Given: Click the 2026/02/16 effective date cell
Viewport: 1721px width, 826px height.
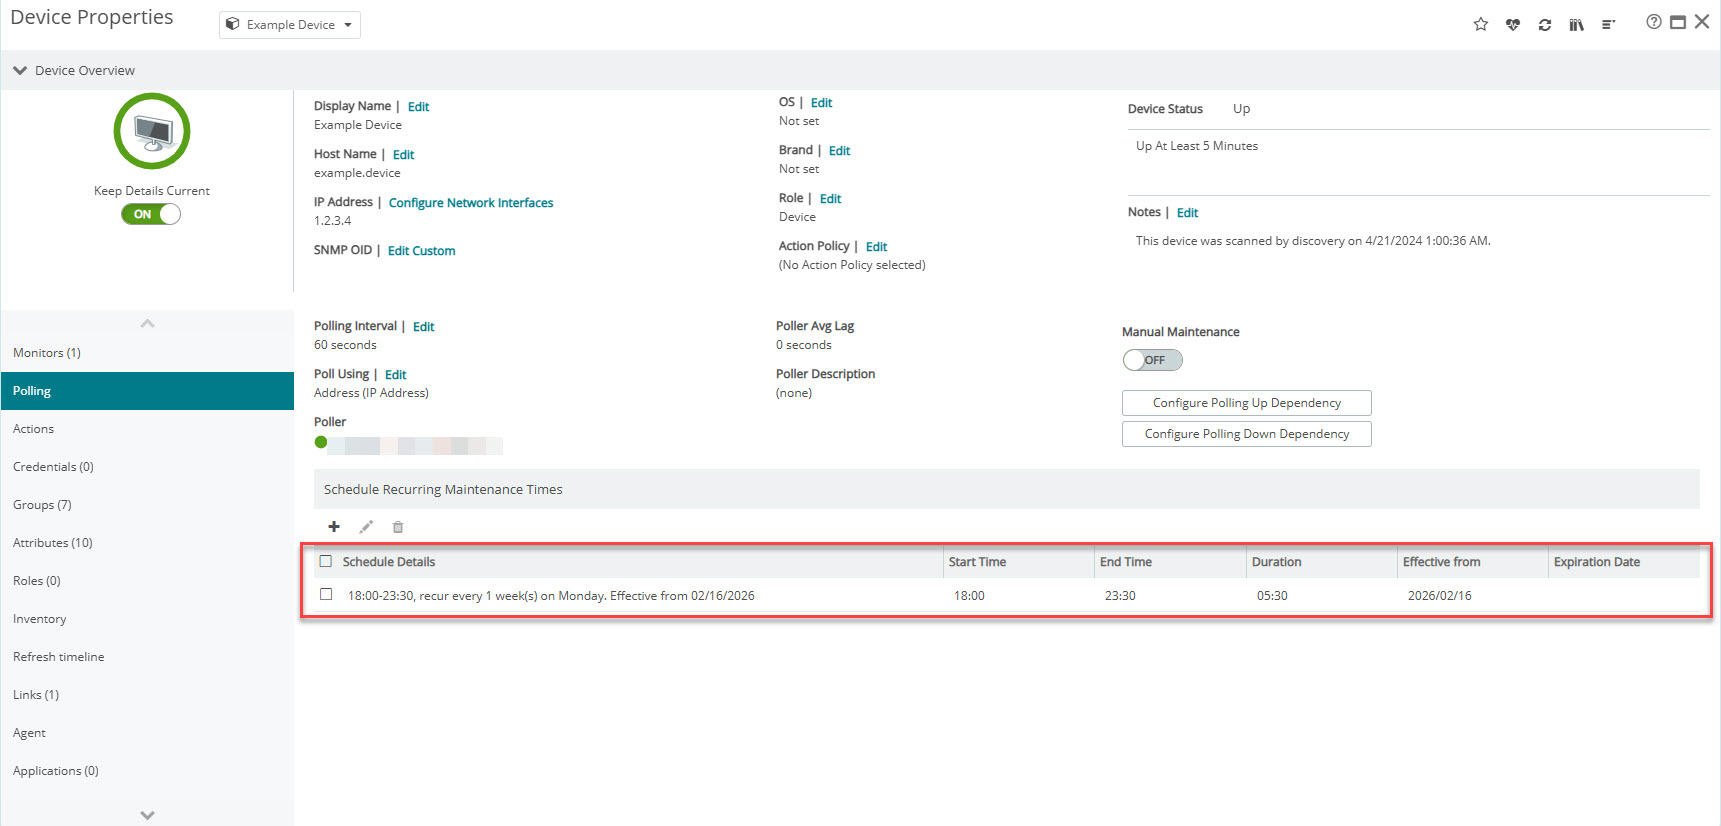Looking at the screenshot, I should pyautogui.click(x=1439, y=596).
